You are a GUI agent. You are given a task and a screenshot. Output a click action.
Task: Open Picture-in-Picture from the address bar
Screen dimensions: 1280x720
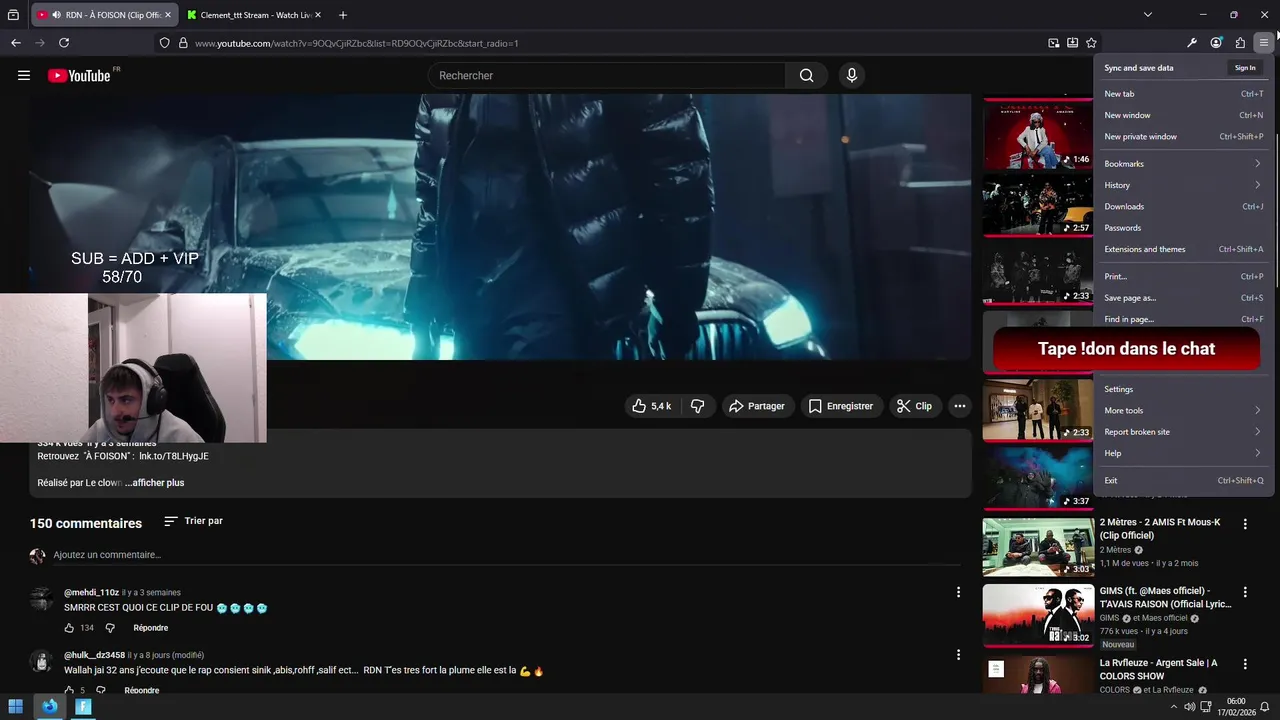[1054, 43]
